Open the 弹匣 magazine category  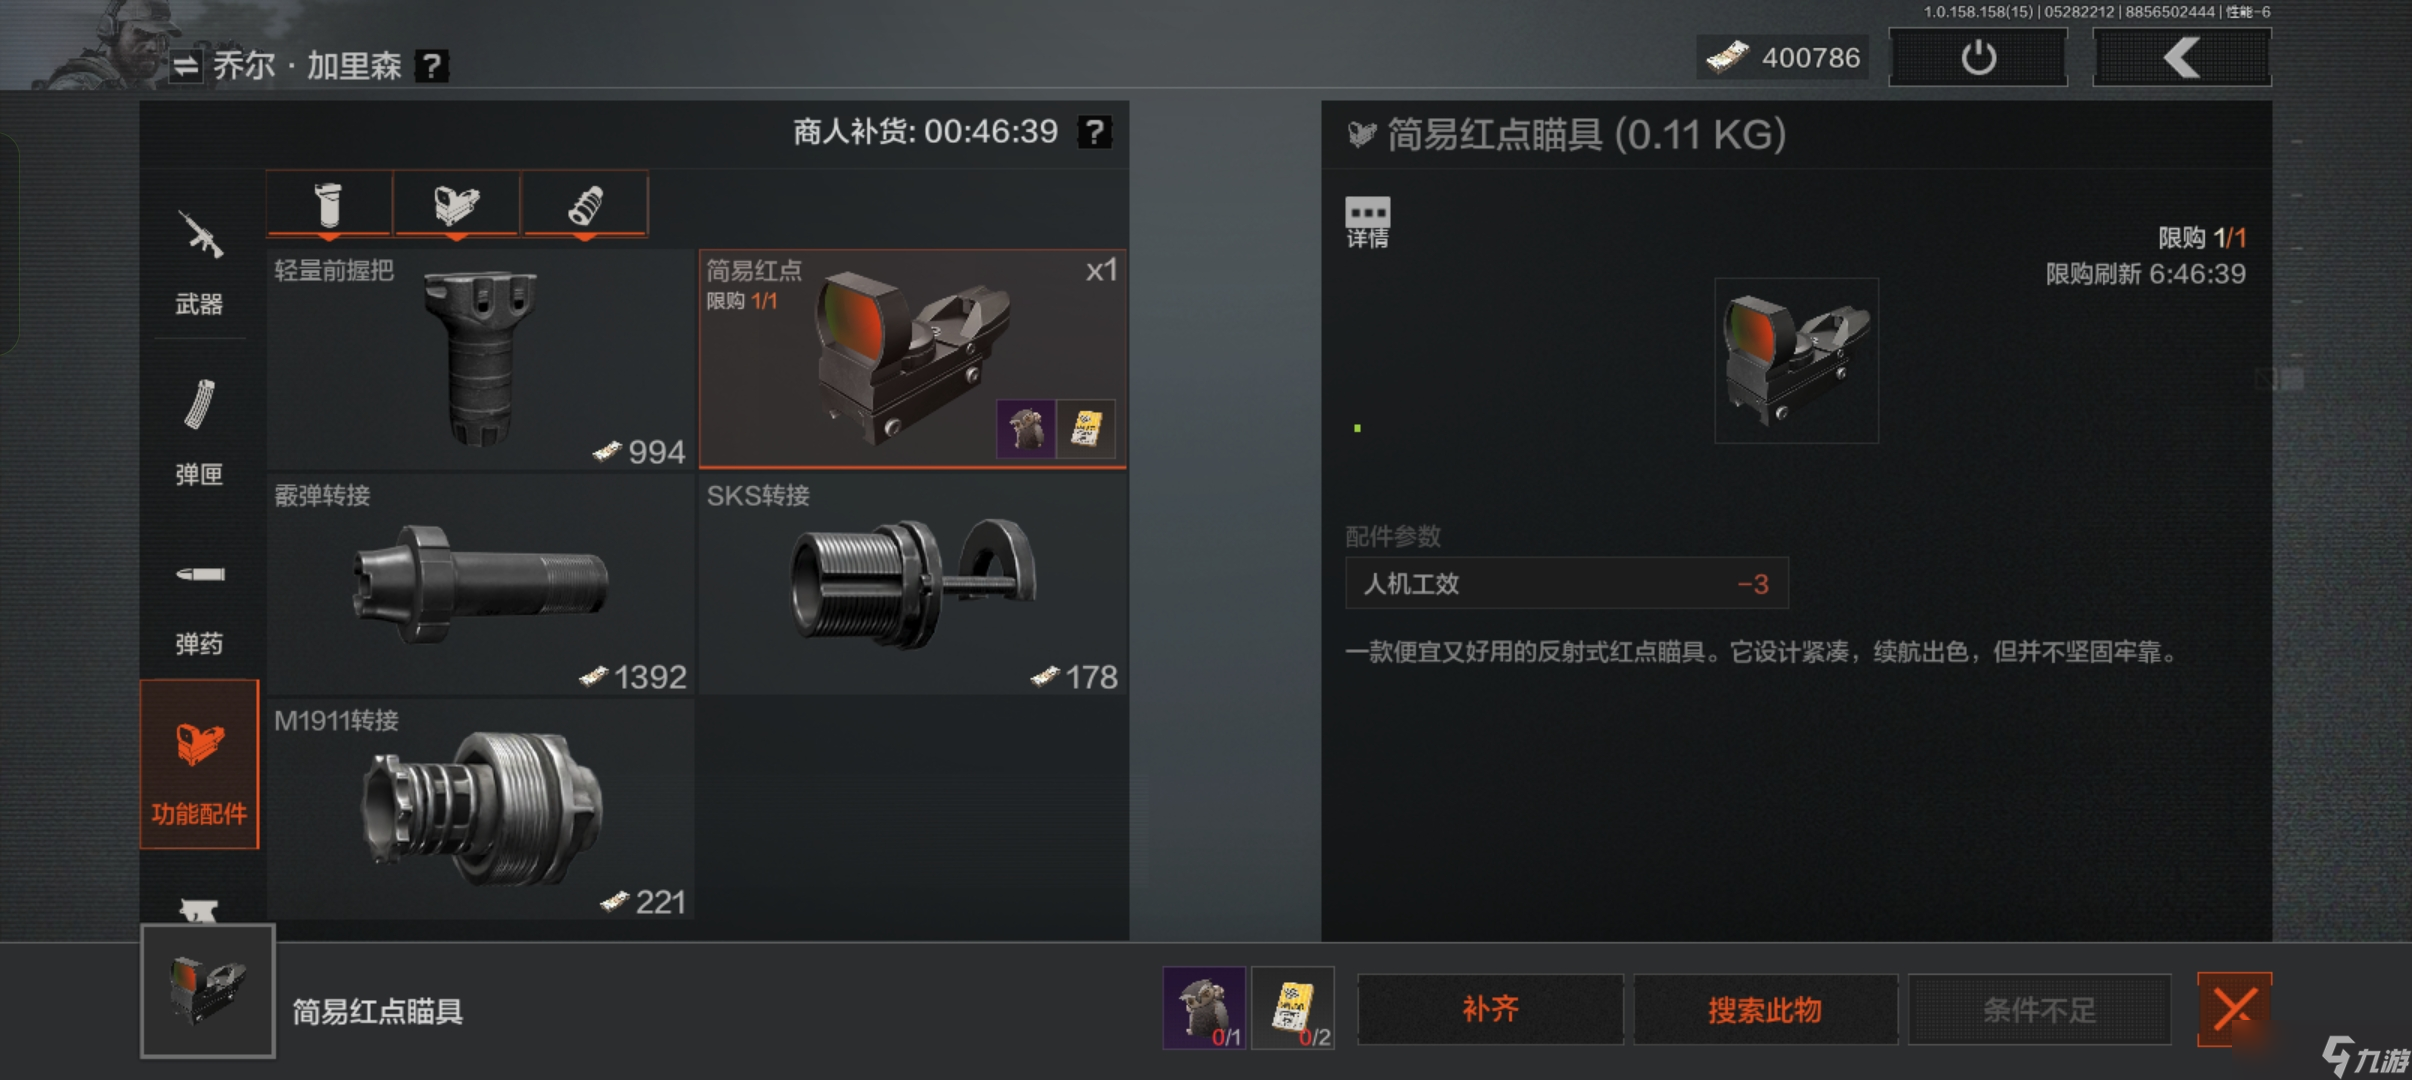pyautogui.click(x=199, y=432)
